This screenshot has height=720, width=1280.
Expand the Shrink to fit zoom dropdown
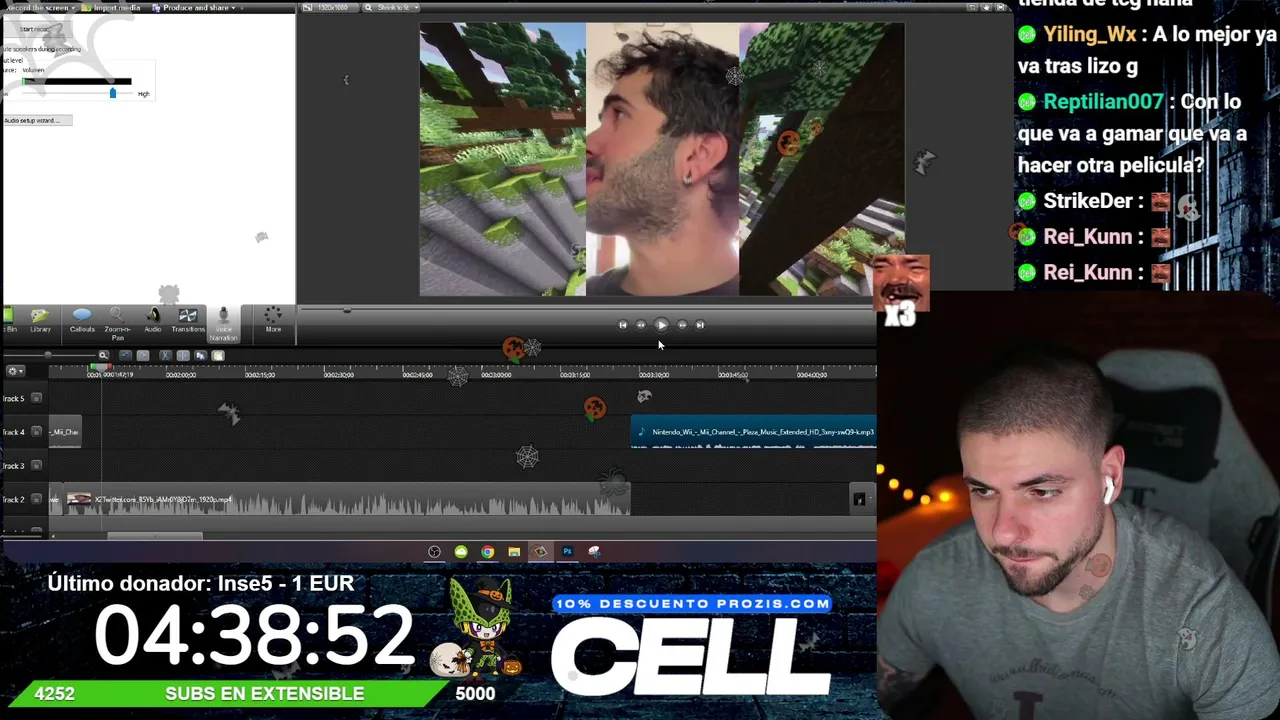click(390, 8)
